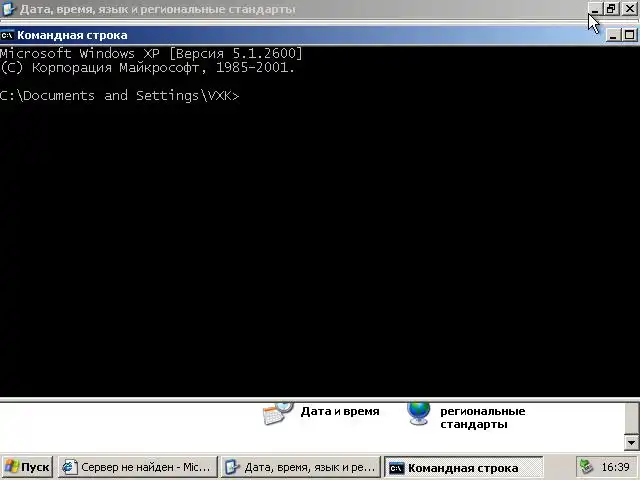Image resolution: width=640 pixels, height=480 pixels.
Task: Click the Command Prompt title bar system icon
Action: click(7, 35)
